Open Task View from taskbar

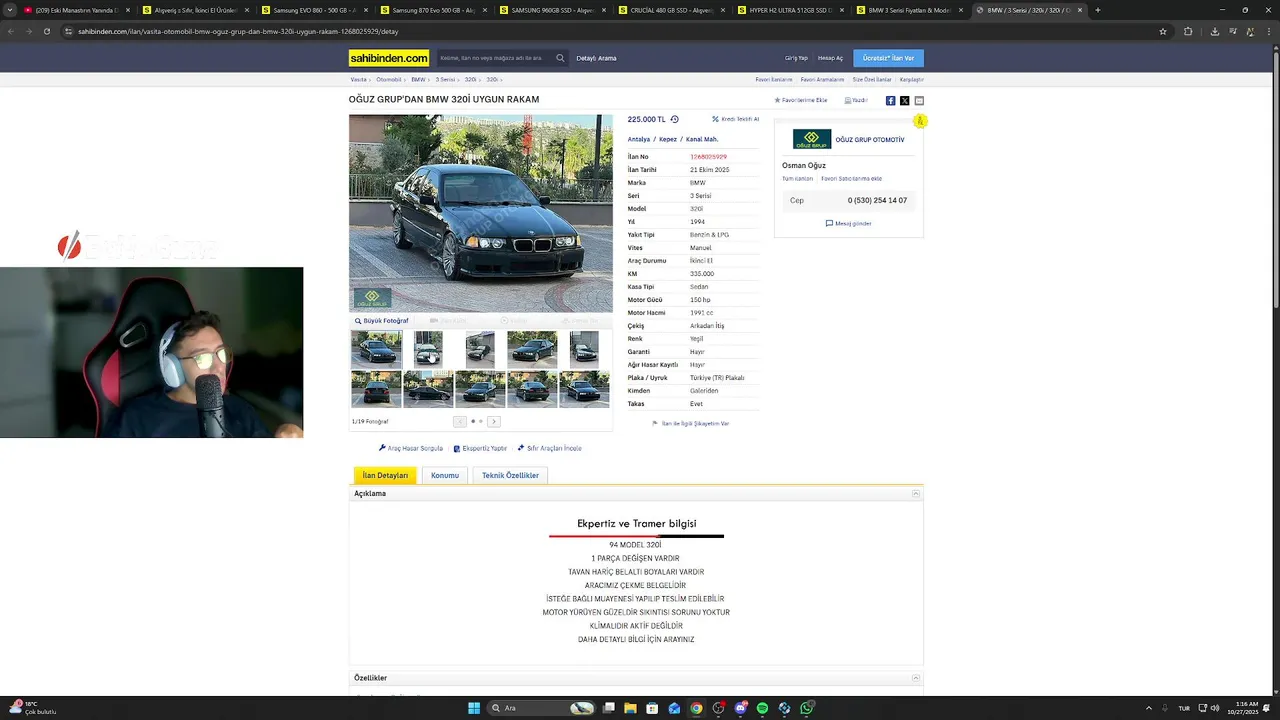[x=608, y=708]
